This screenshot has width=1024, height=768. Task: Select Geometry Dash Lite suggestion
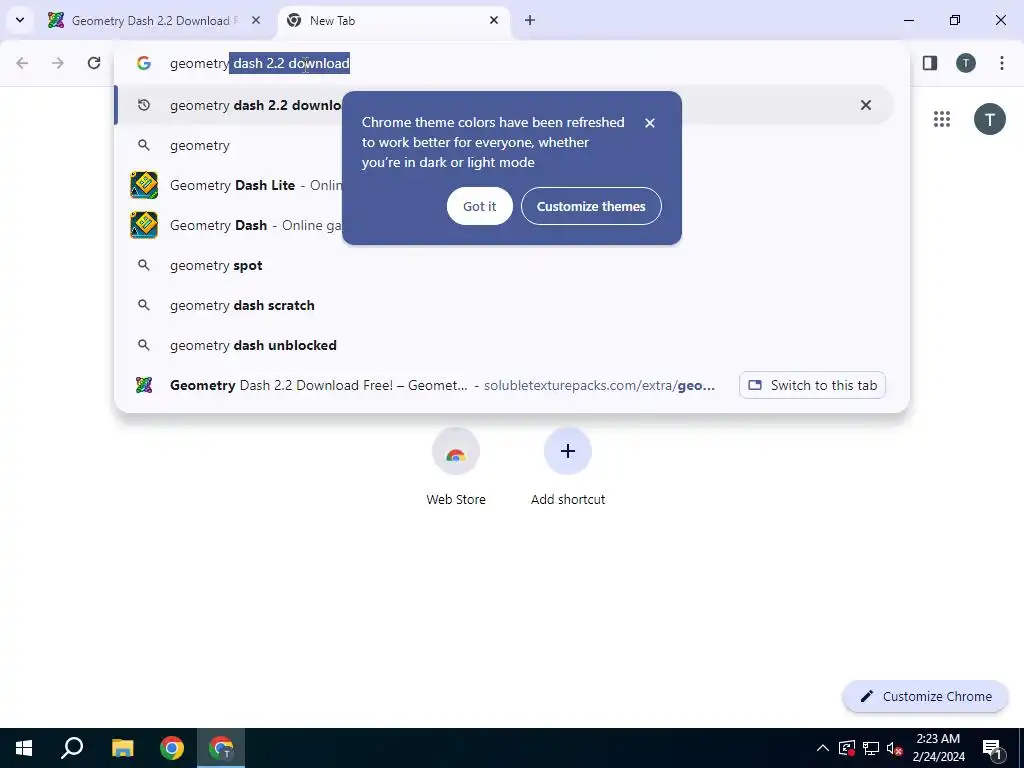coord(503,185)
